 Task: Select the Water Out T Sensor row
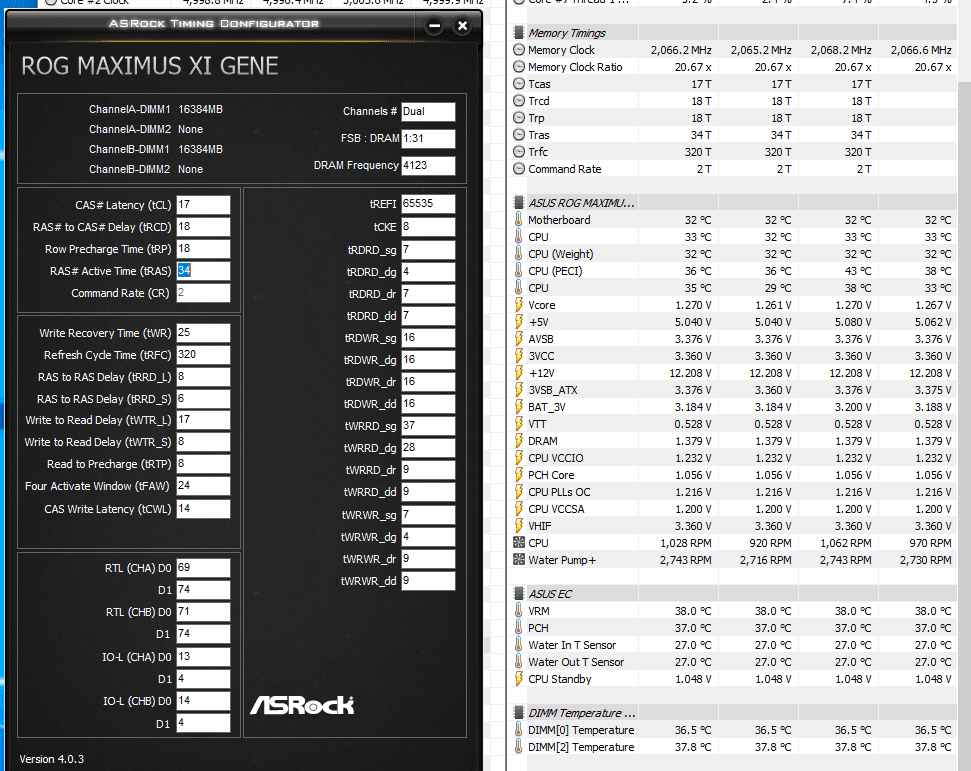coord(734,662)
